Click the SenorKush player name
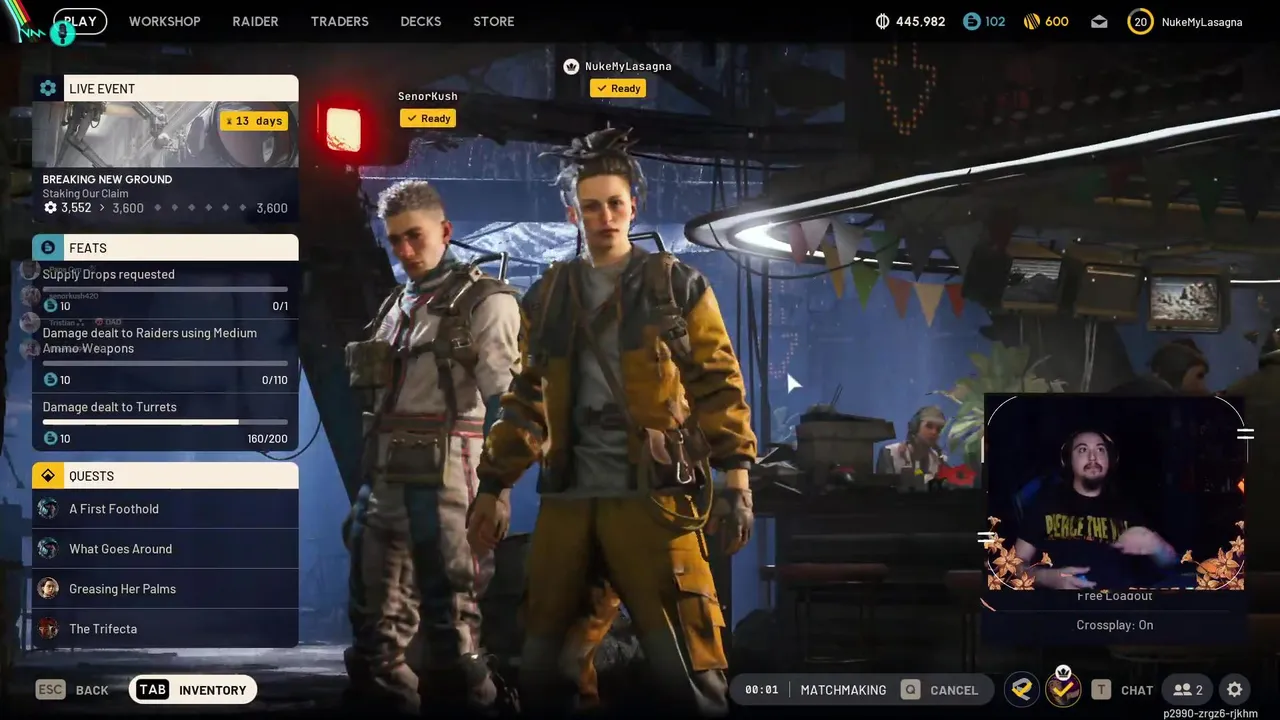The height and width of the screenshot is (720, 1280). 428,96
